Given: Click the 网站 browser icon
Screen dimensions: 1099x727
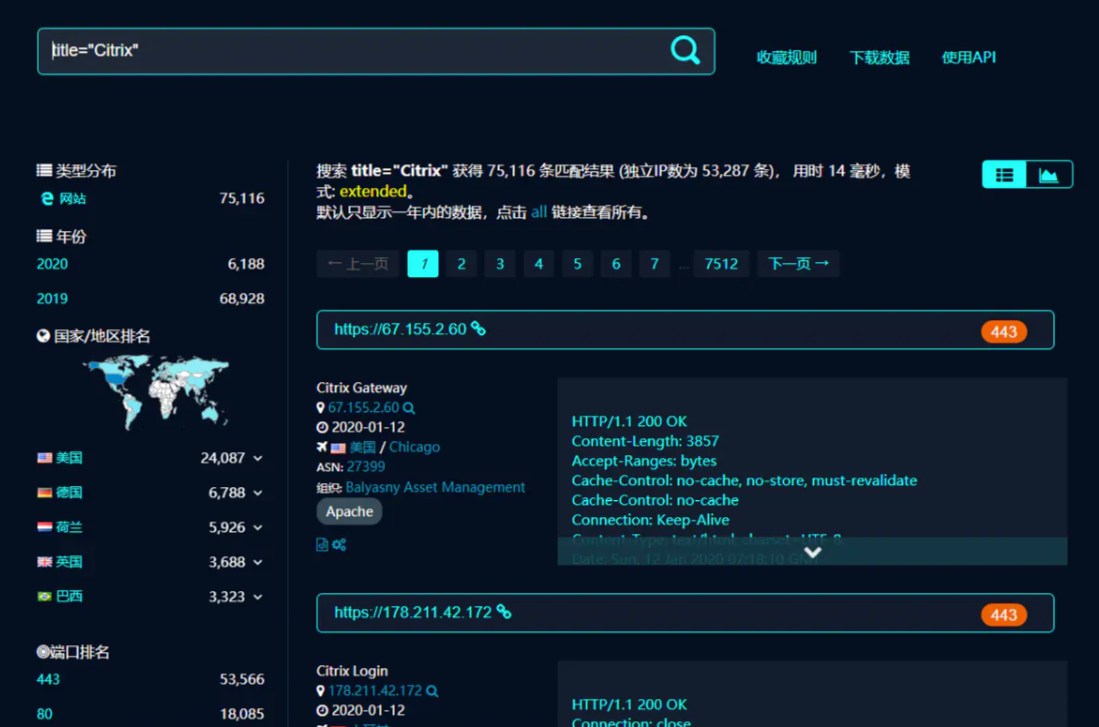Looking at the screenshot, I should pyautogui.click(x=47, y=199).
